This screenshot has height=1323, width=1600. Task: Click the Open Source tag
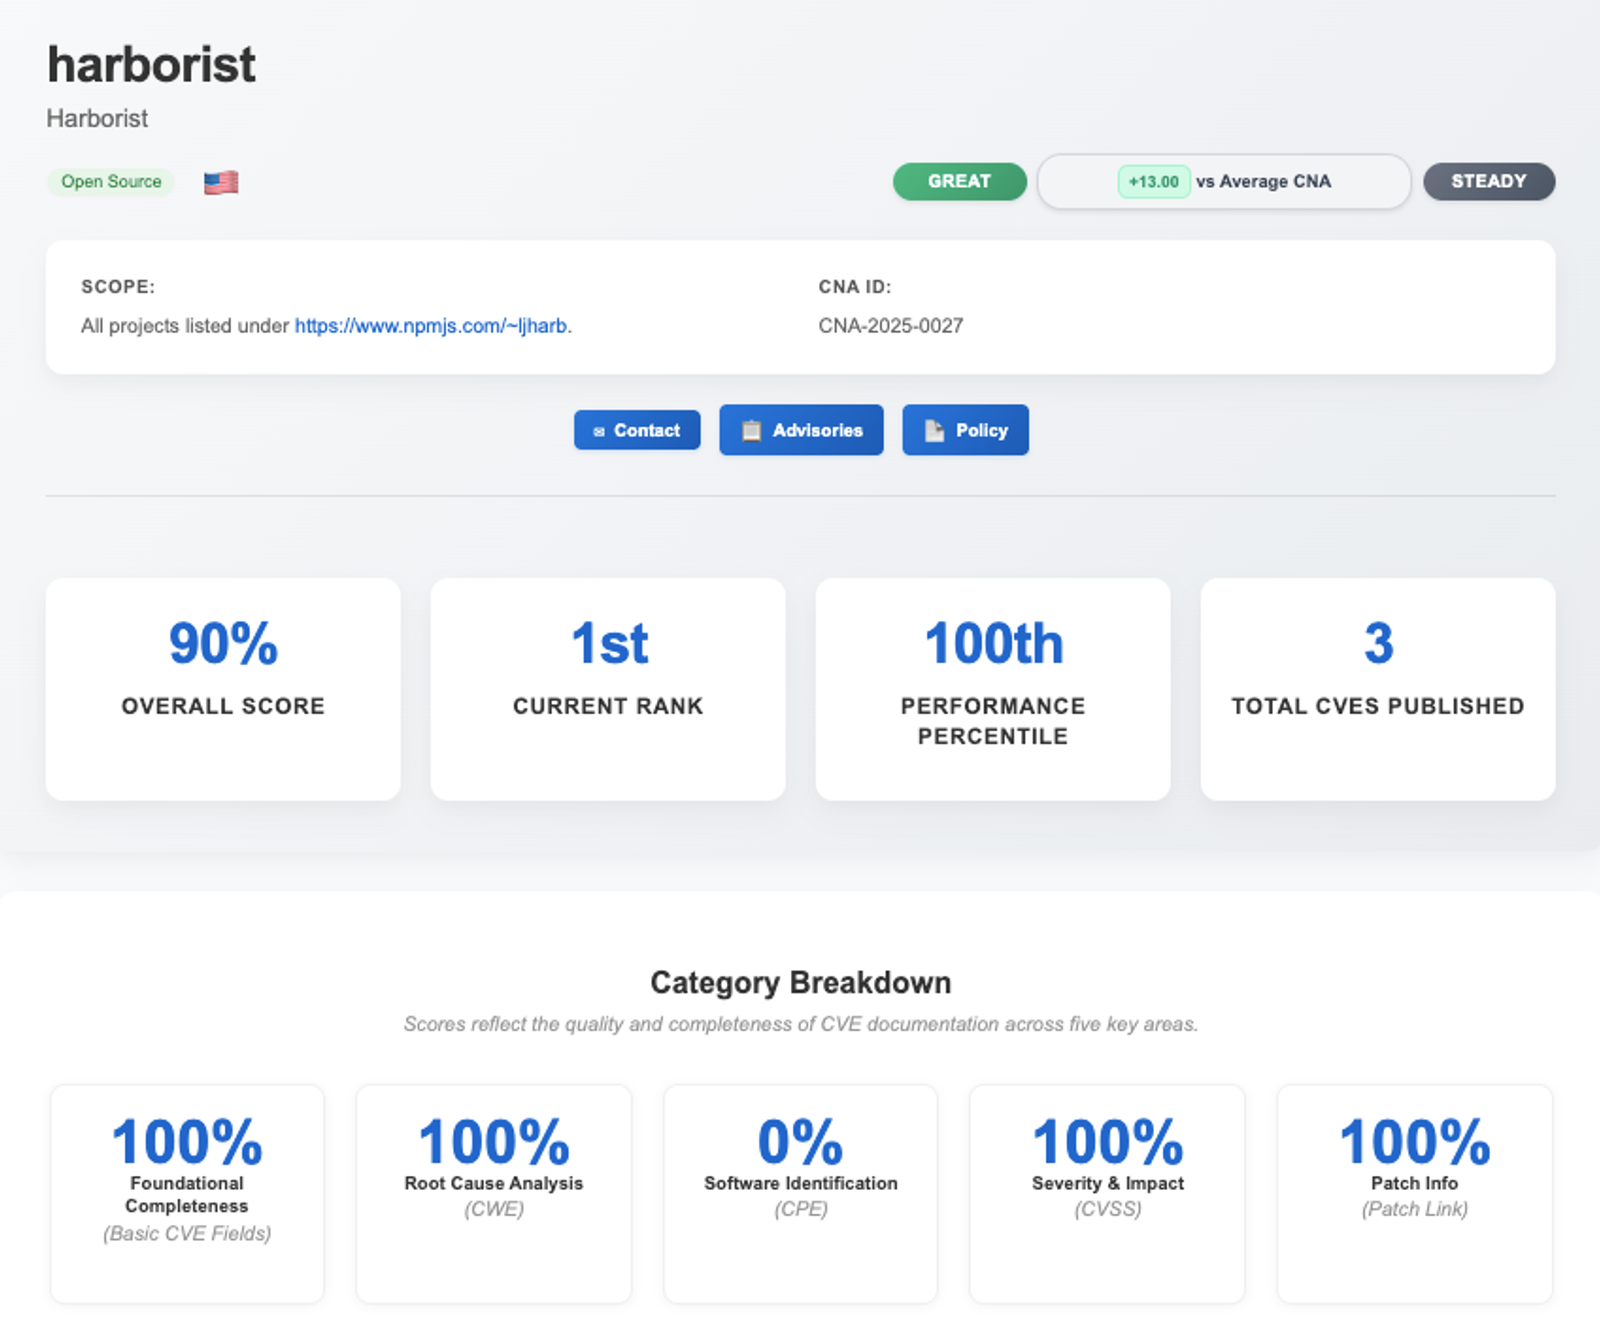[111, 182]
